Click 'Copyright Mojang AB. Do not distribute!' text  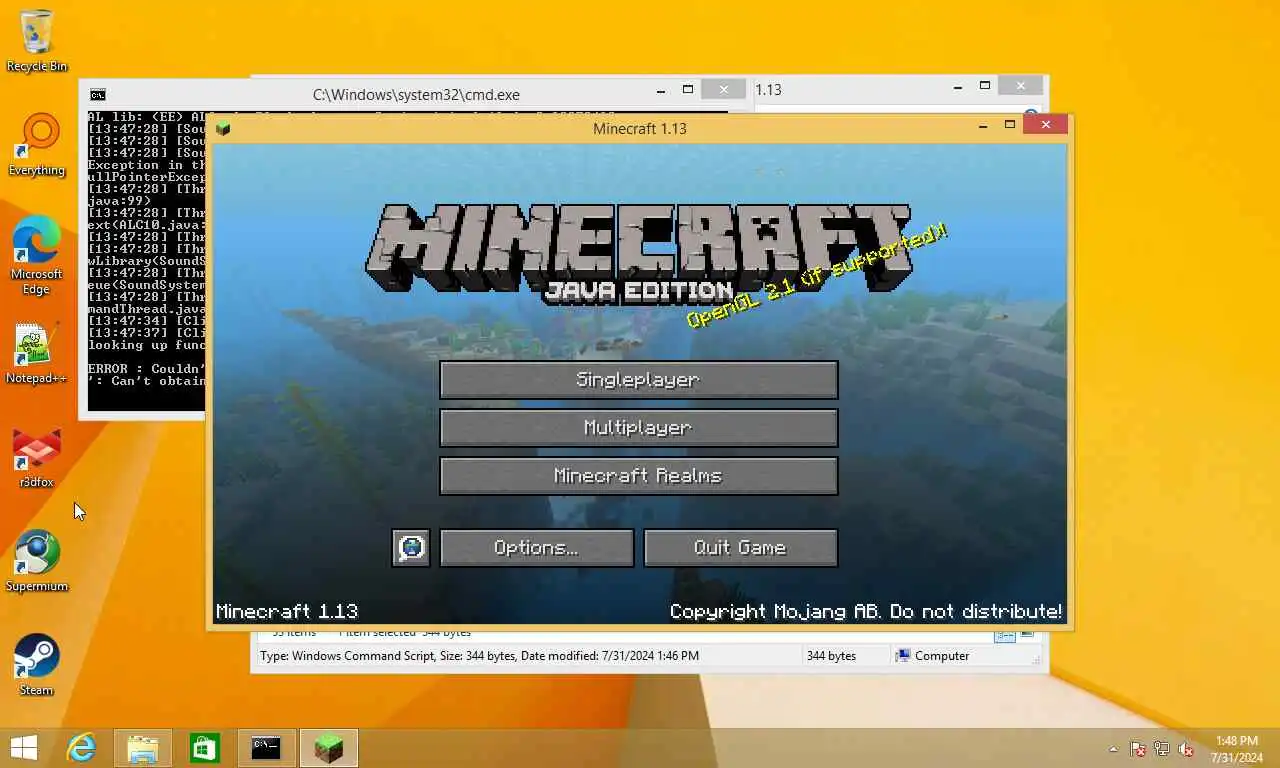click(866, 611)
